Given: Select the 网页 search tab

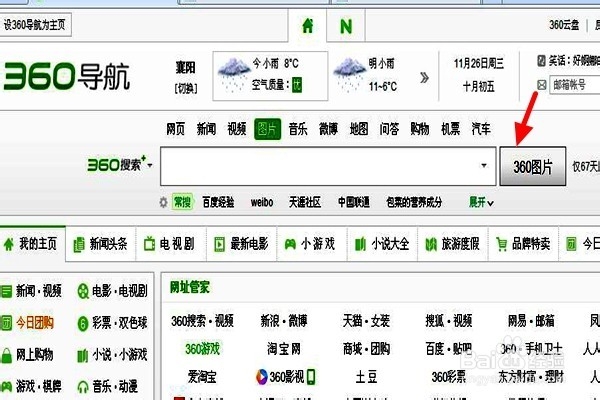Looking at the screenshot, I should click(x=176, y=129).
